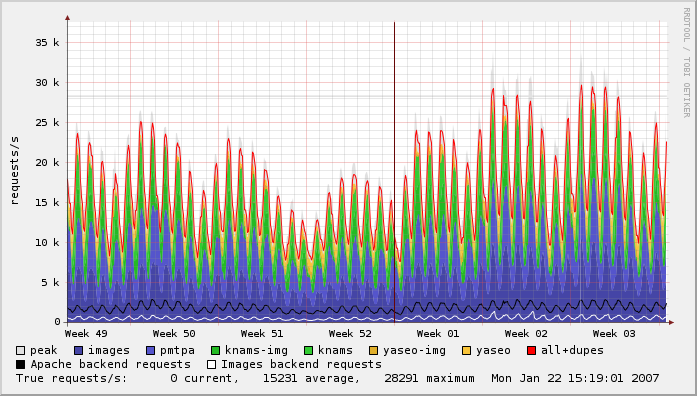Click the images legend color swatch

(x=78, y=351)
